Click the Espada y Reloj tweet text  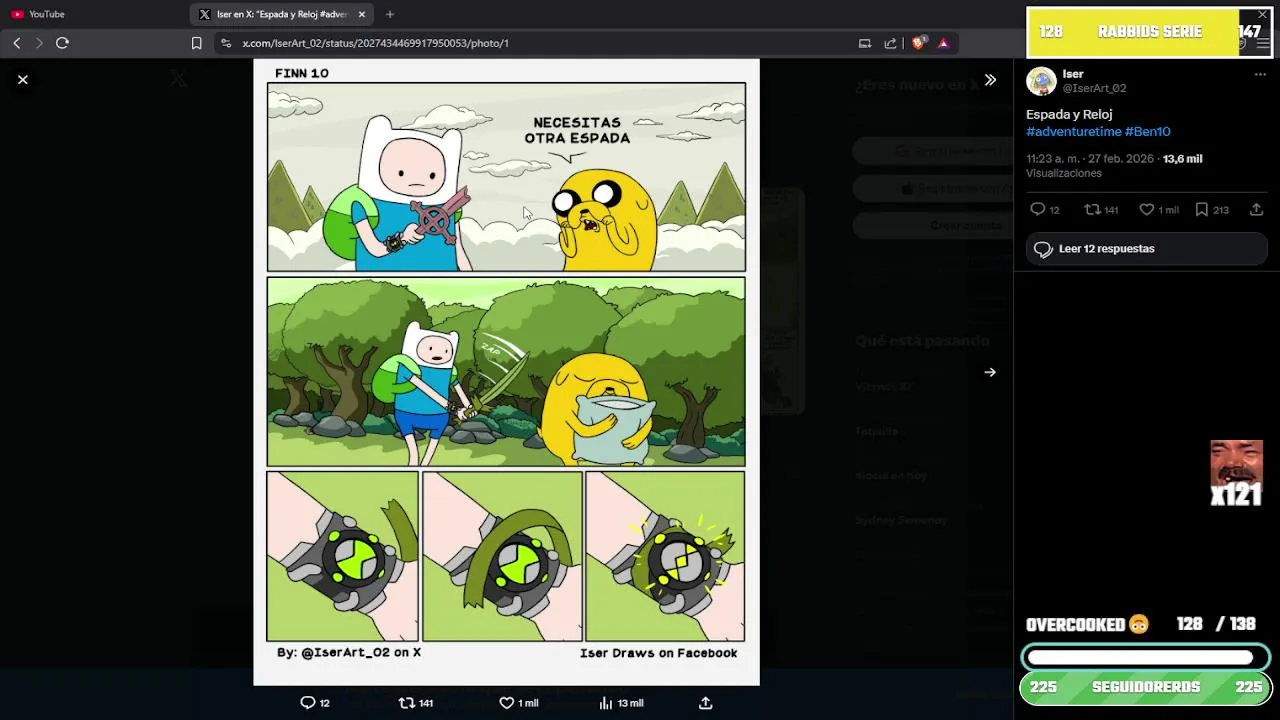click(x=1069, y=114)
